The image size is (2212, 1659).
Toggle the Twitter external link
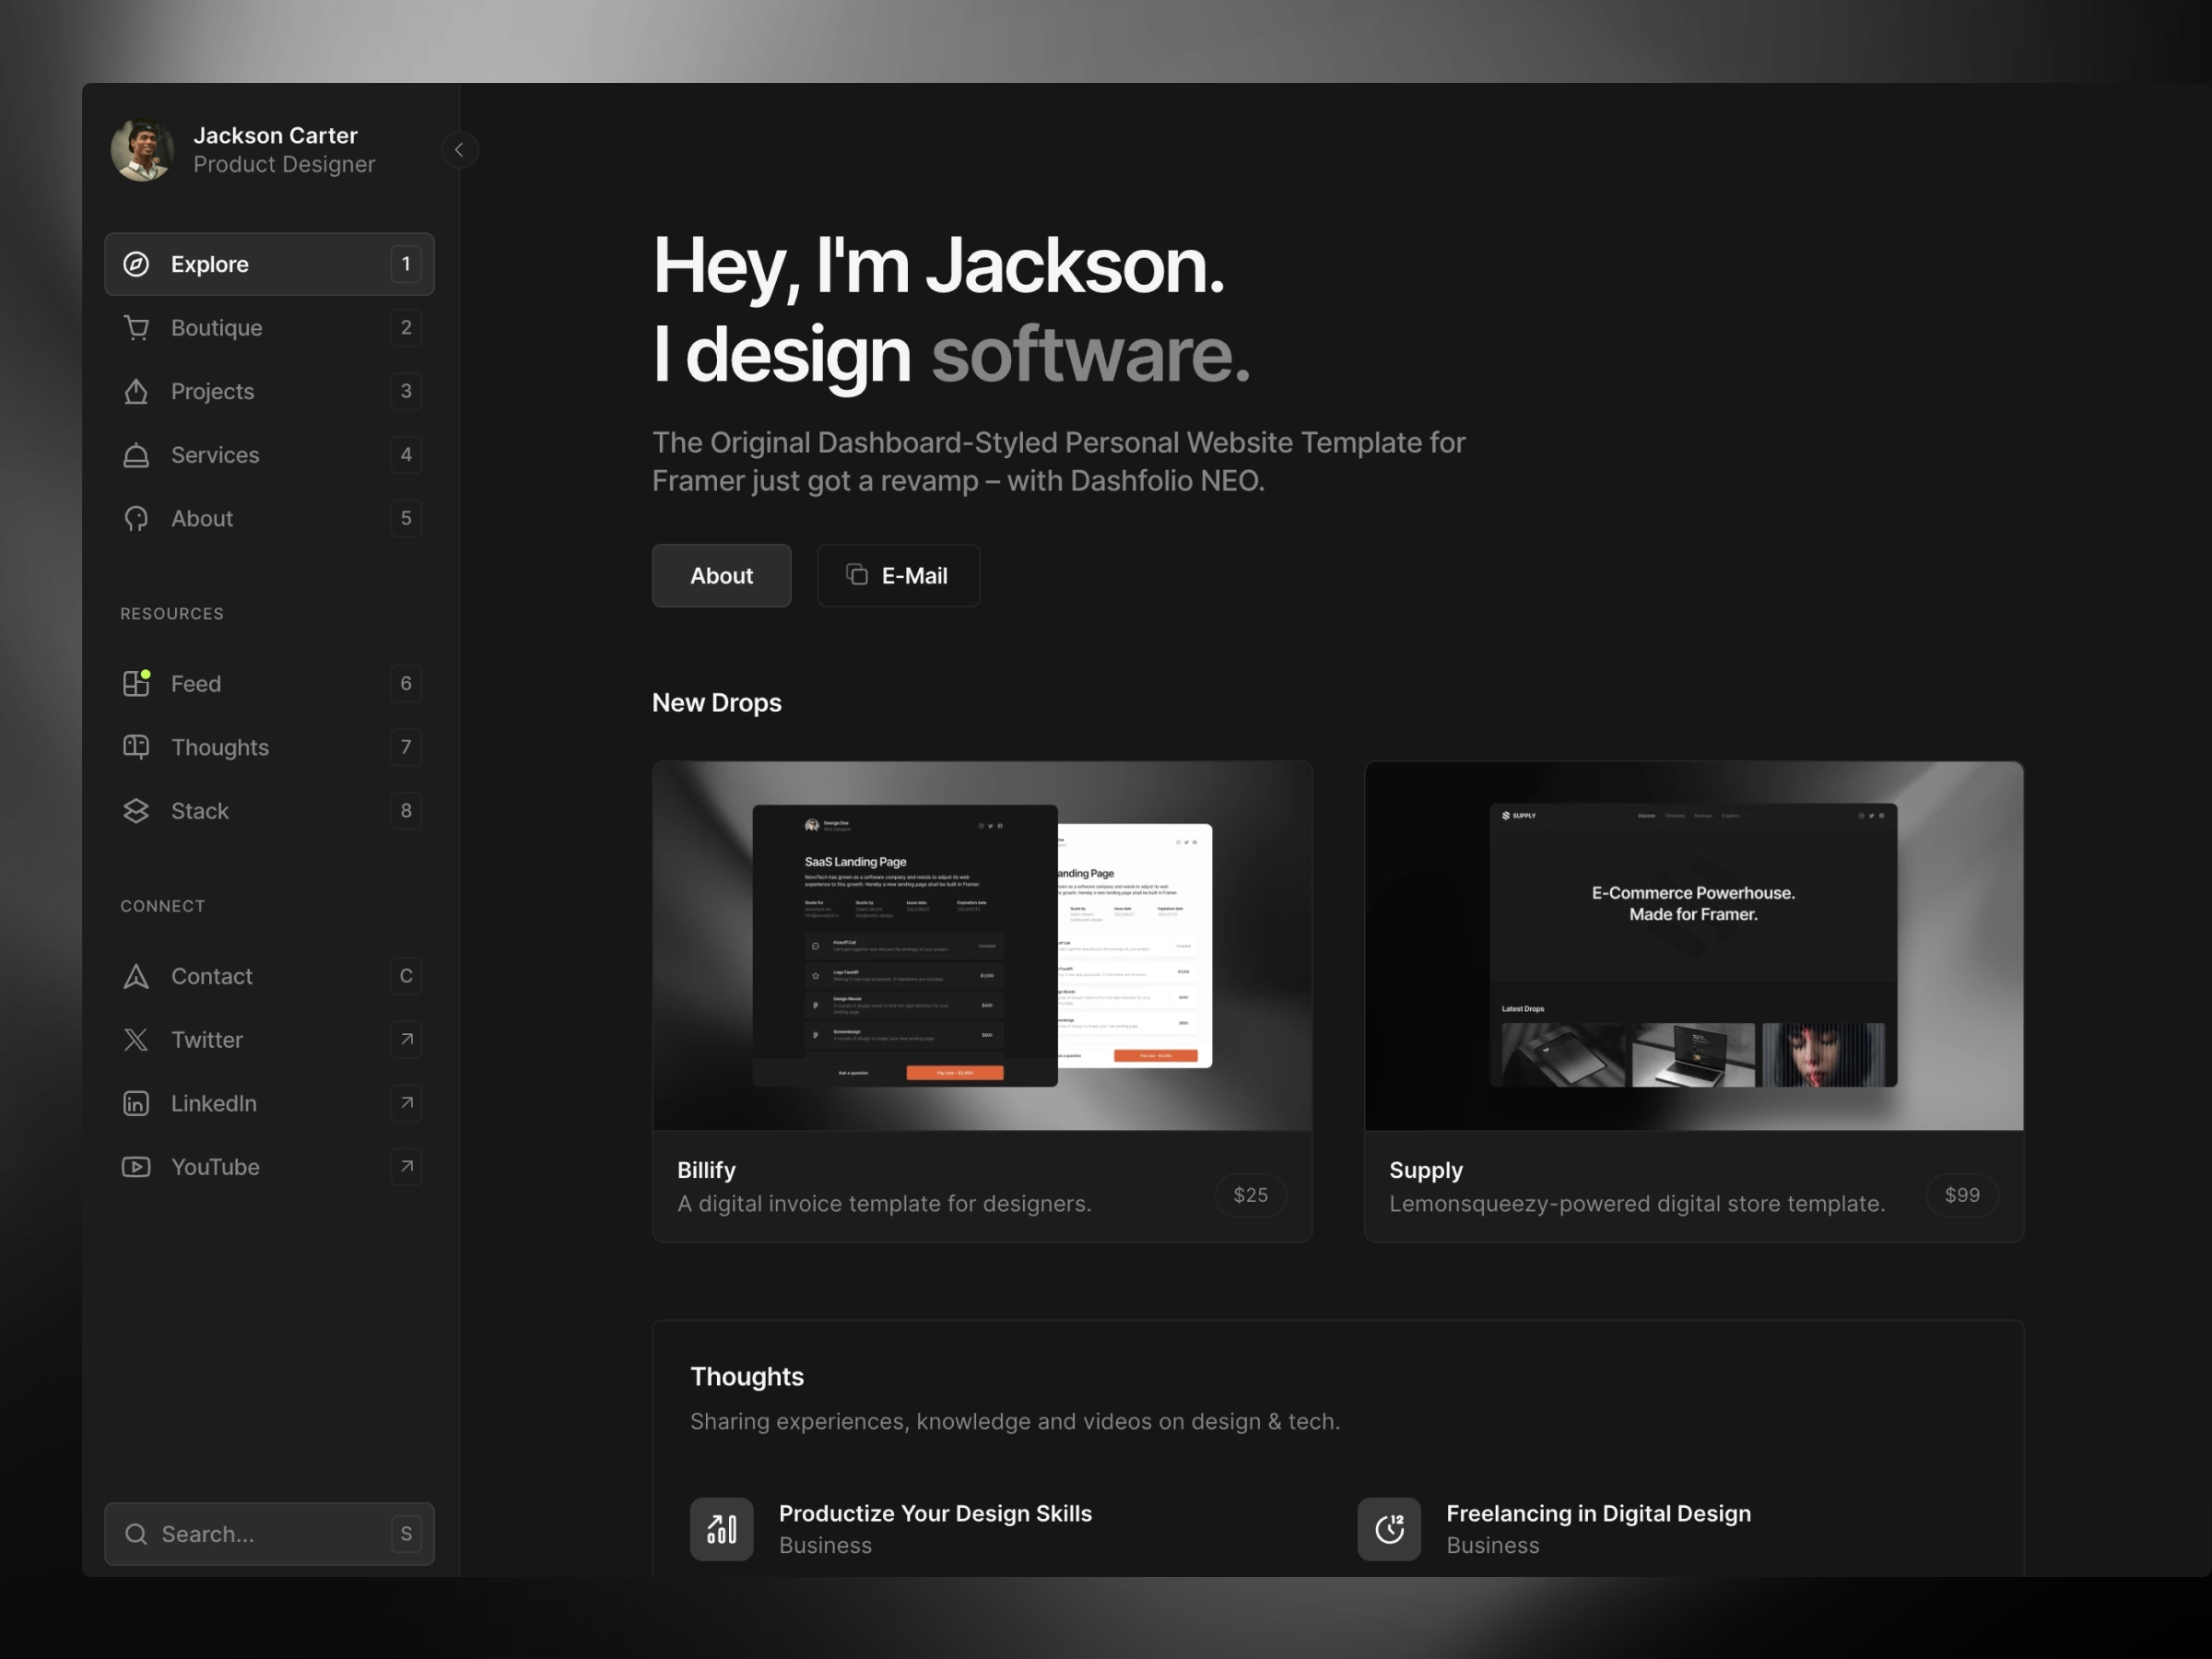(404, 1039)
